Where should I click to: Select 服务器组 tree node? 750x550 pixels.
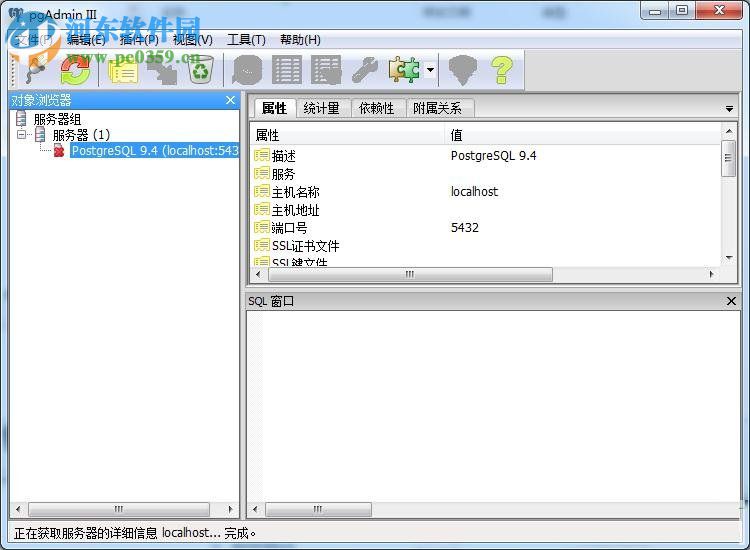tap(57, 119)
